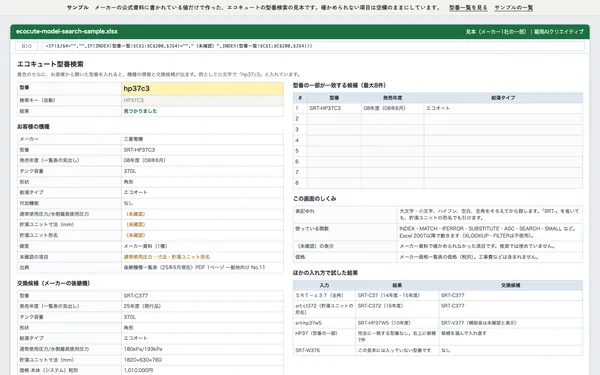Select the yellow hp37c3 model input cell
The width and height of the screenshot is (600, 375).
tap(202, 88)
